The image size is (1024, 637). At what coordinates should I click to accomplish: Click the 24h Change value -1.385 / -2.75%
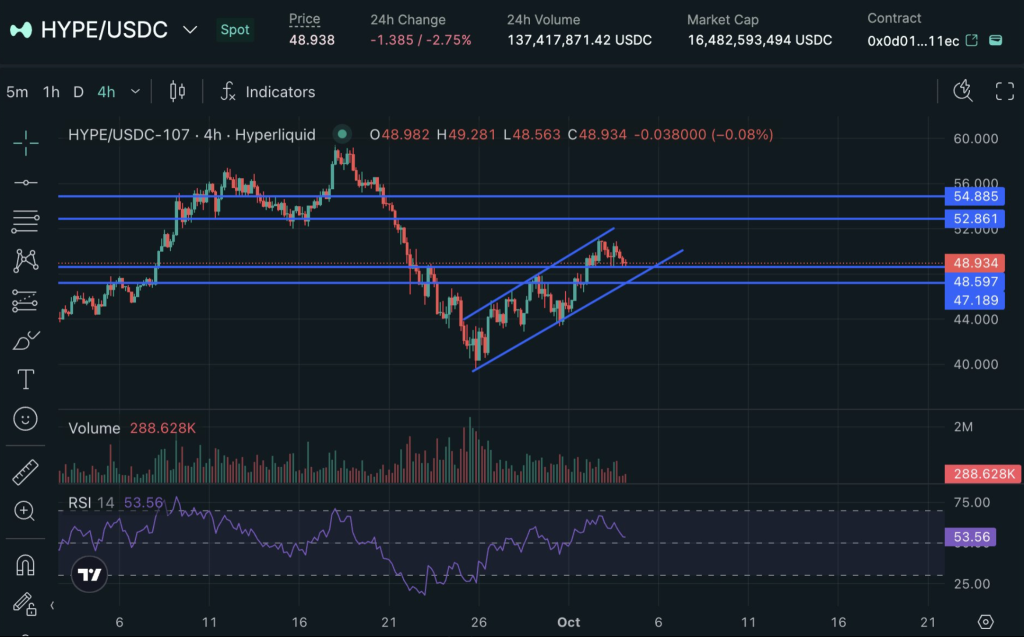tap(421, 41)
